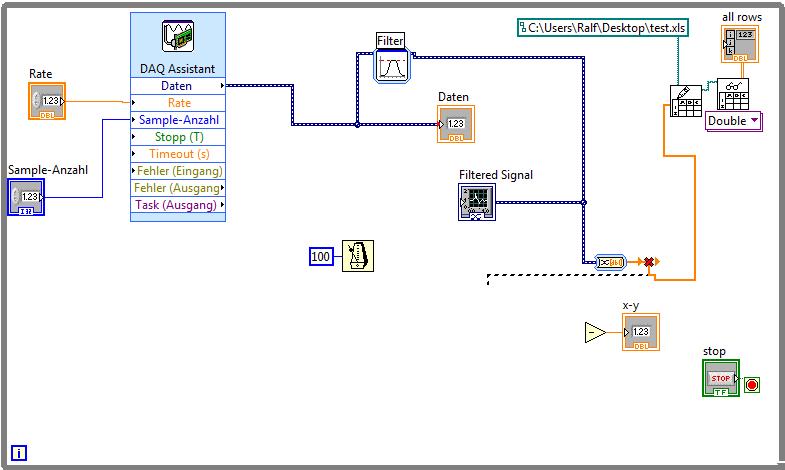Click the all rows label text
Viewport: 785px width, 470px height.
(x=742, y=17)
